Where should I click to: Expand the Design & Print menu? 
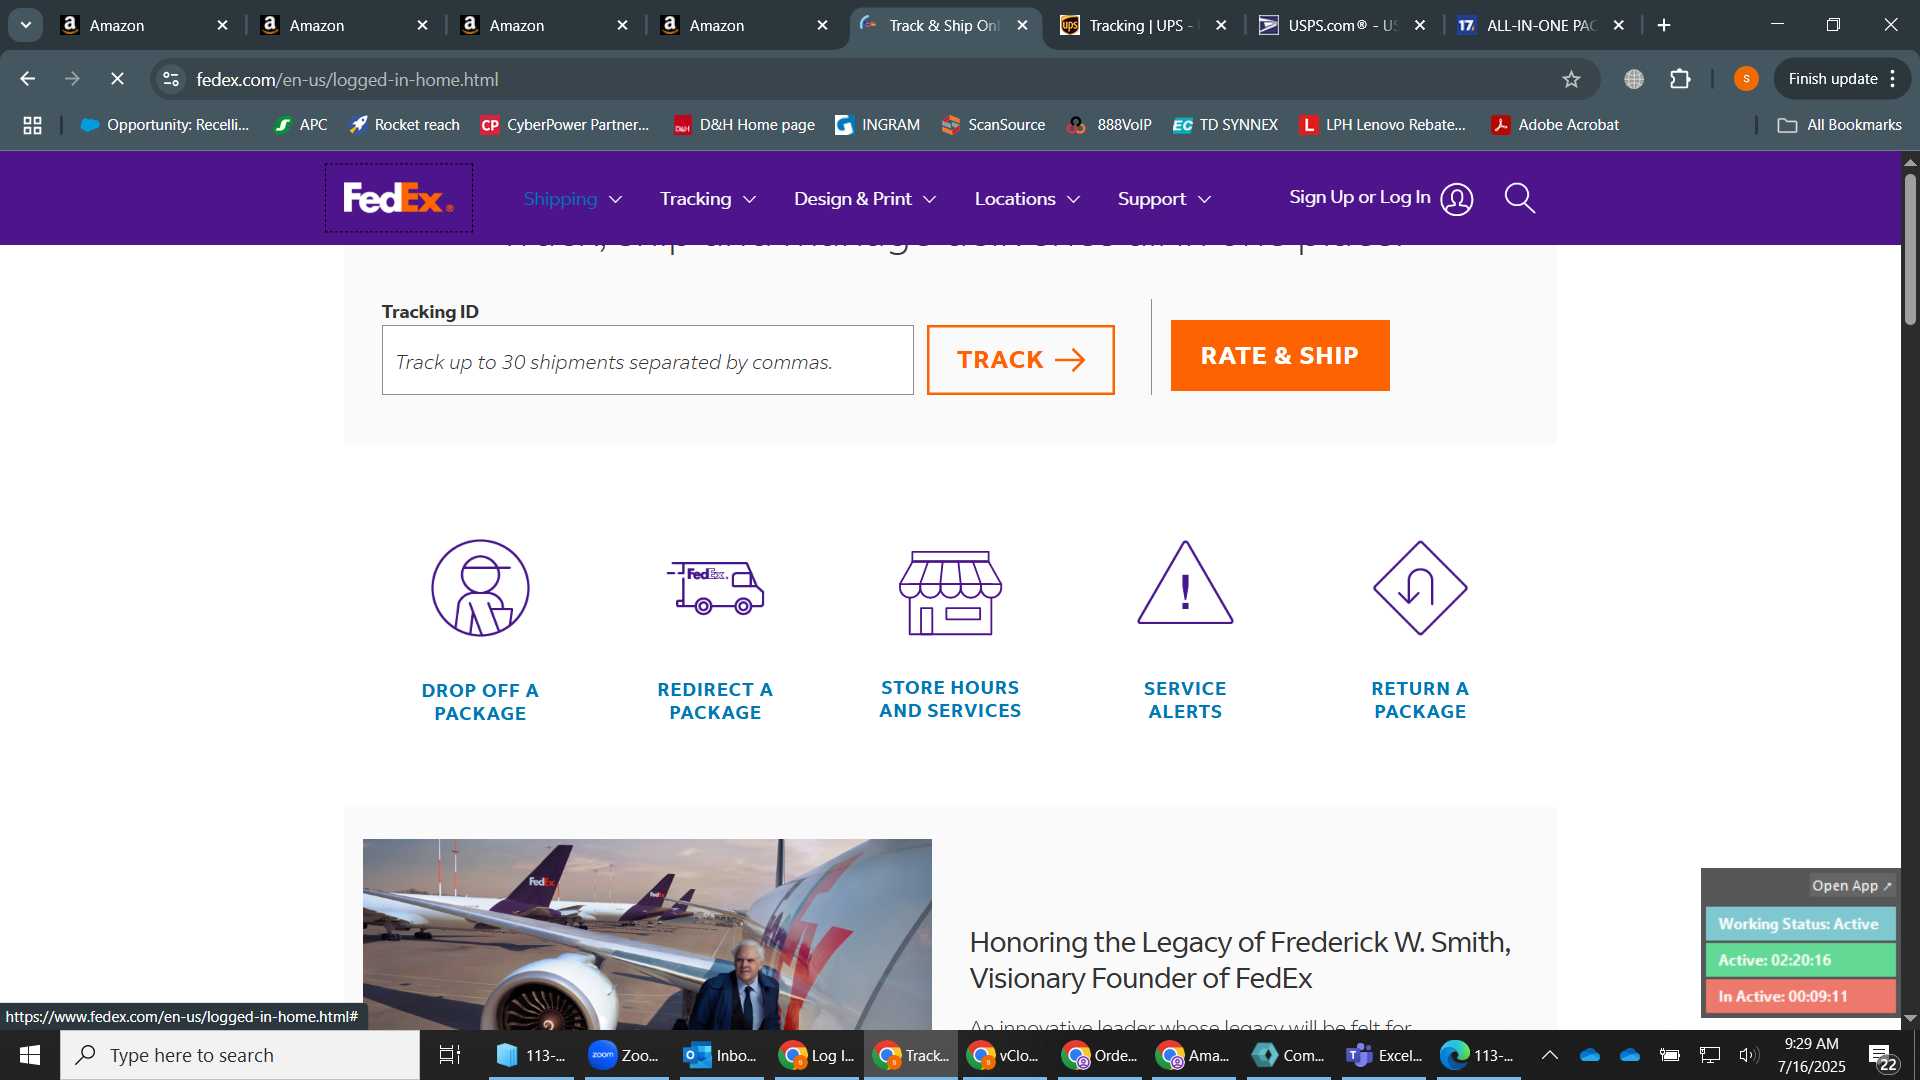pyautogui.click(x=865, y=199)
